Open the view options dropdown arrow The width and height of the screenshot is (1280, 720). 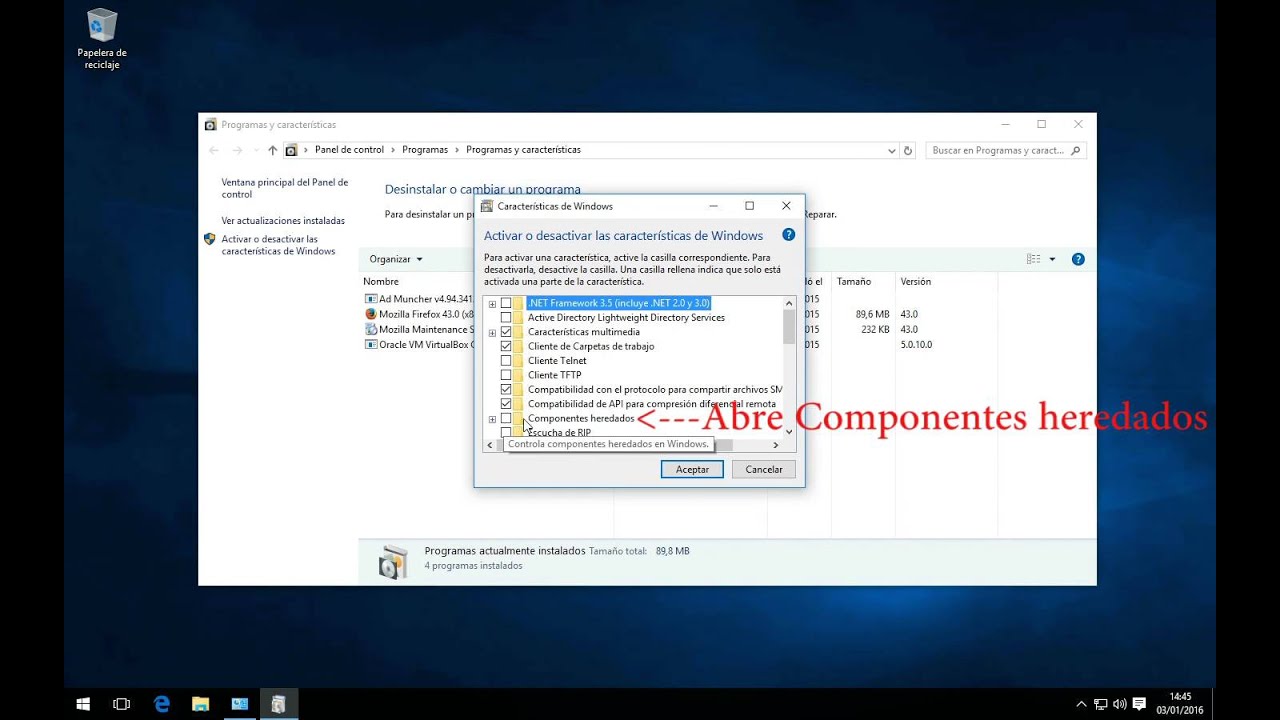coord(1052,259)
